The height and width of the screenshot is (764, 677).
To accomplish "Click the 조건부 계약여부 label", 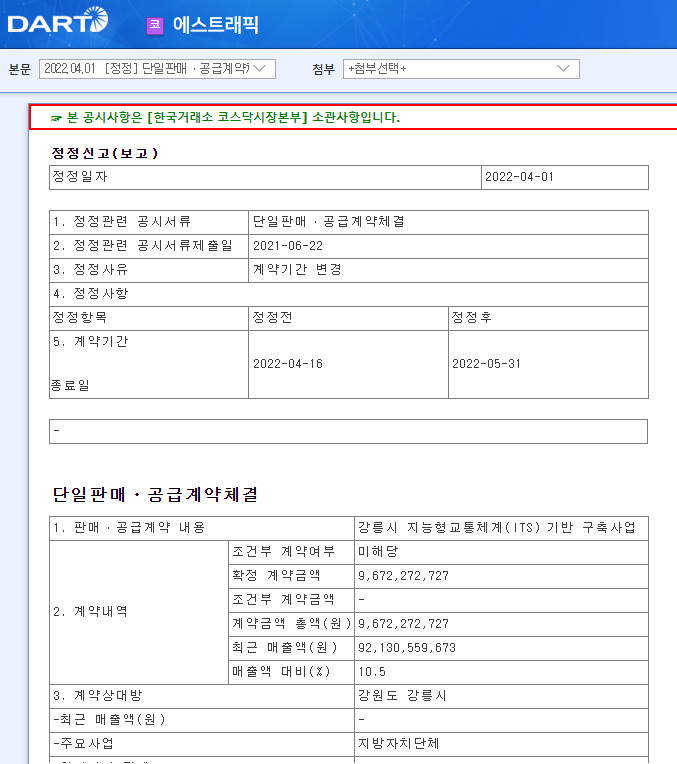I will click(284, 552).
